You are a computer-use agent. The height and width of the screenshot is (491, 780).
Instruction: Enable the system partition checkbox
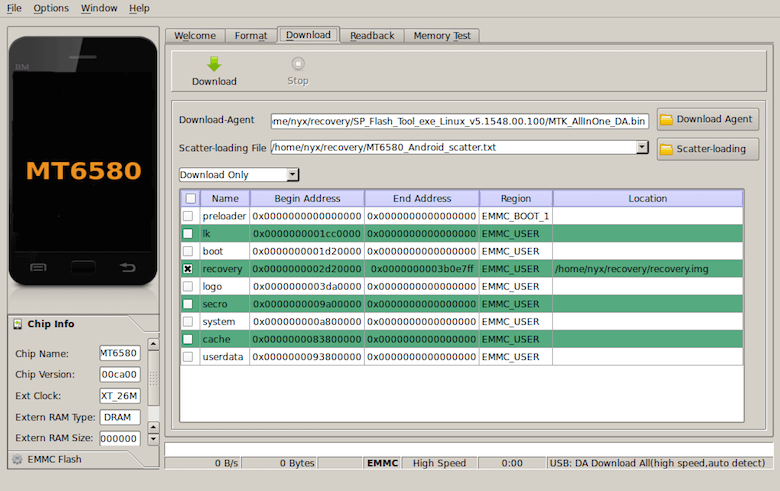click(x=188, y=321)
